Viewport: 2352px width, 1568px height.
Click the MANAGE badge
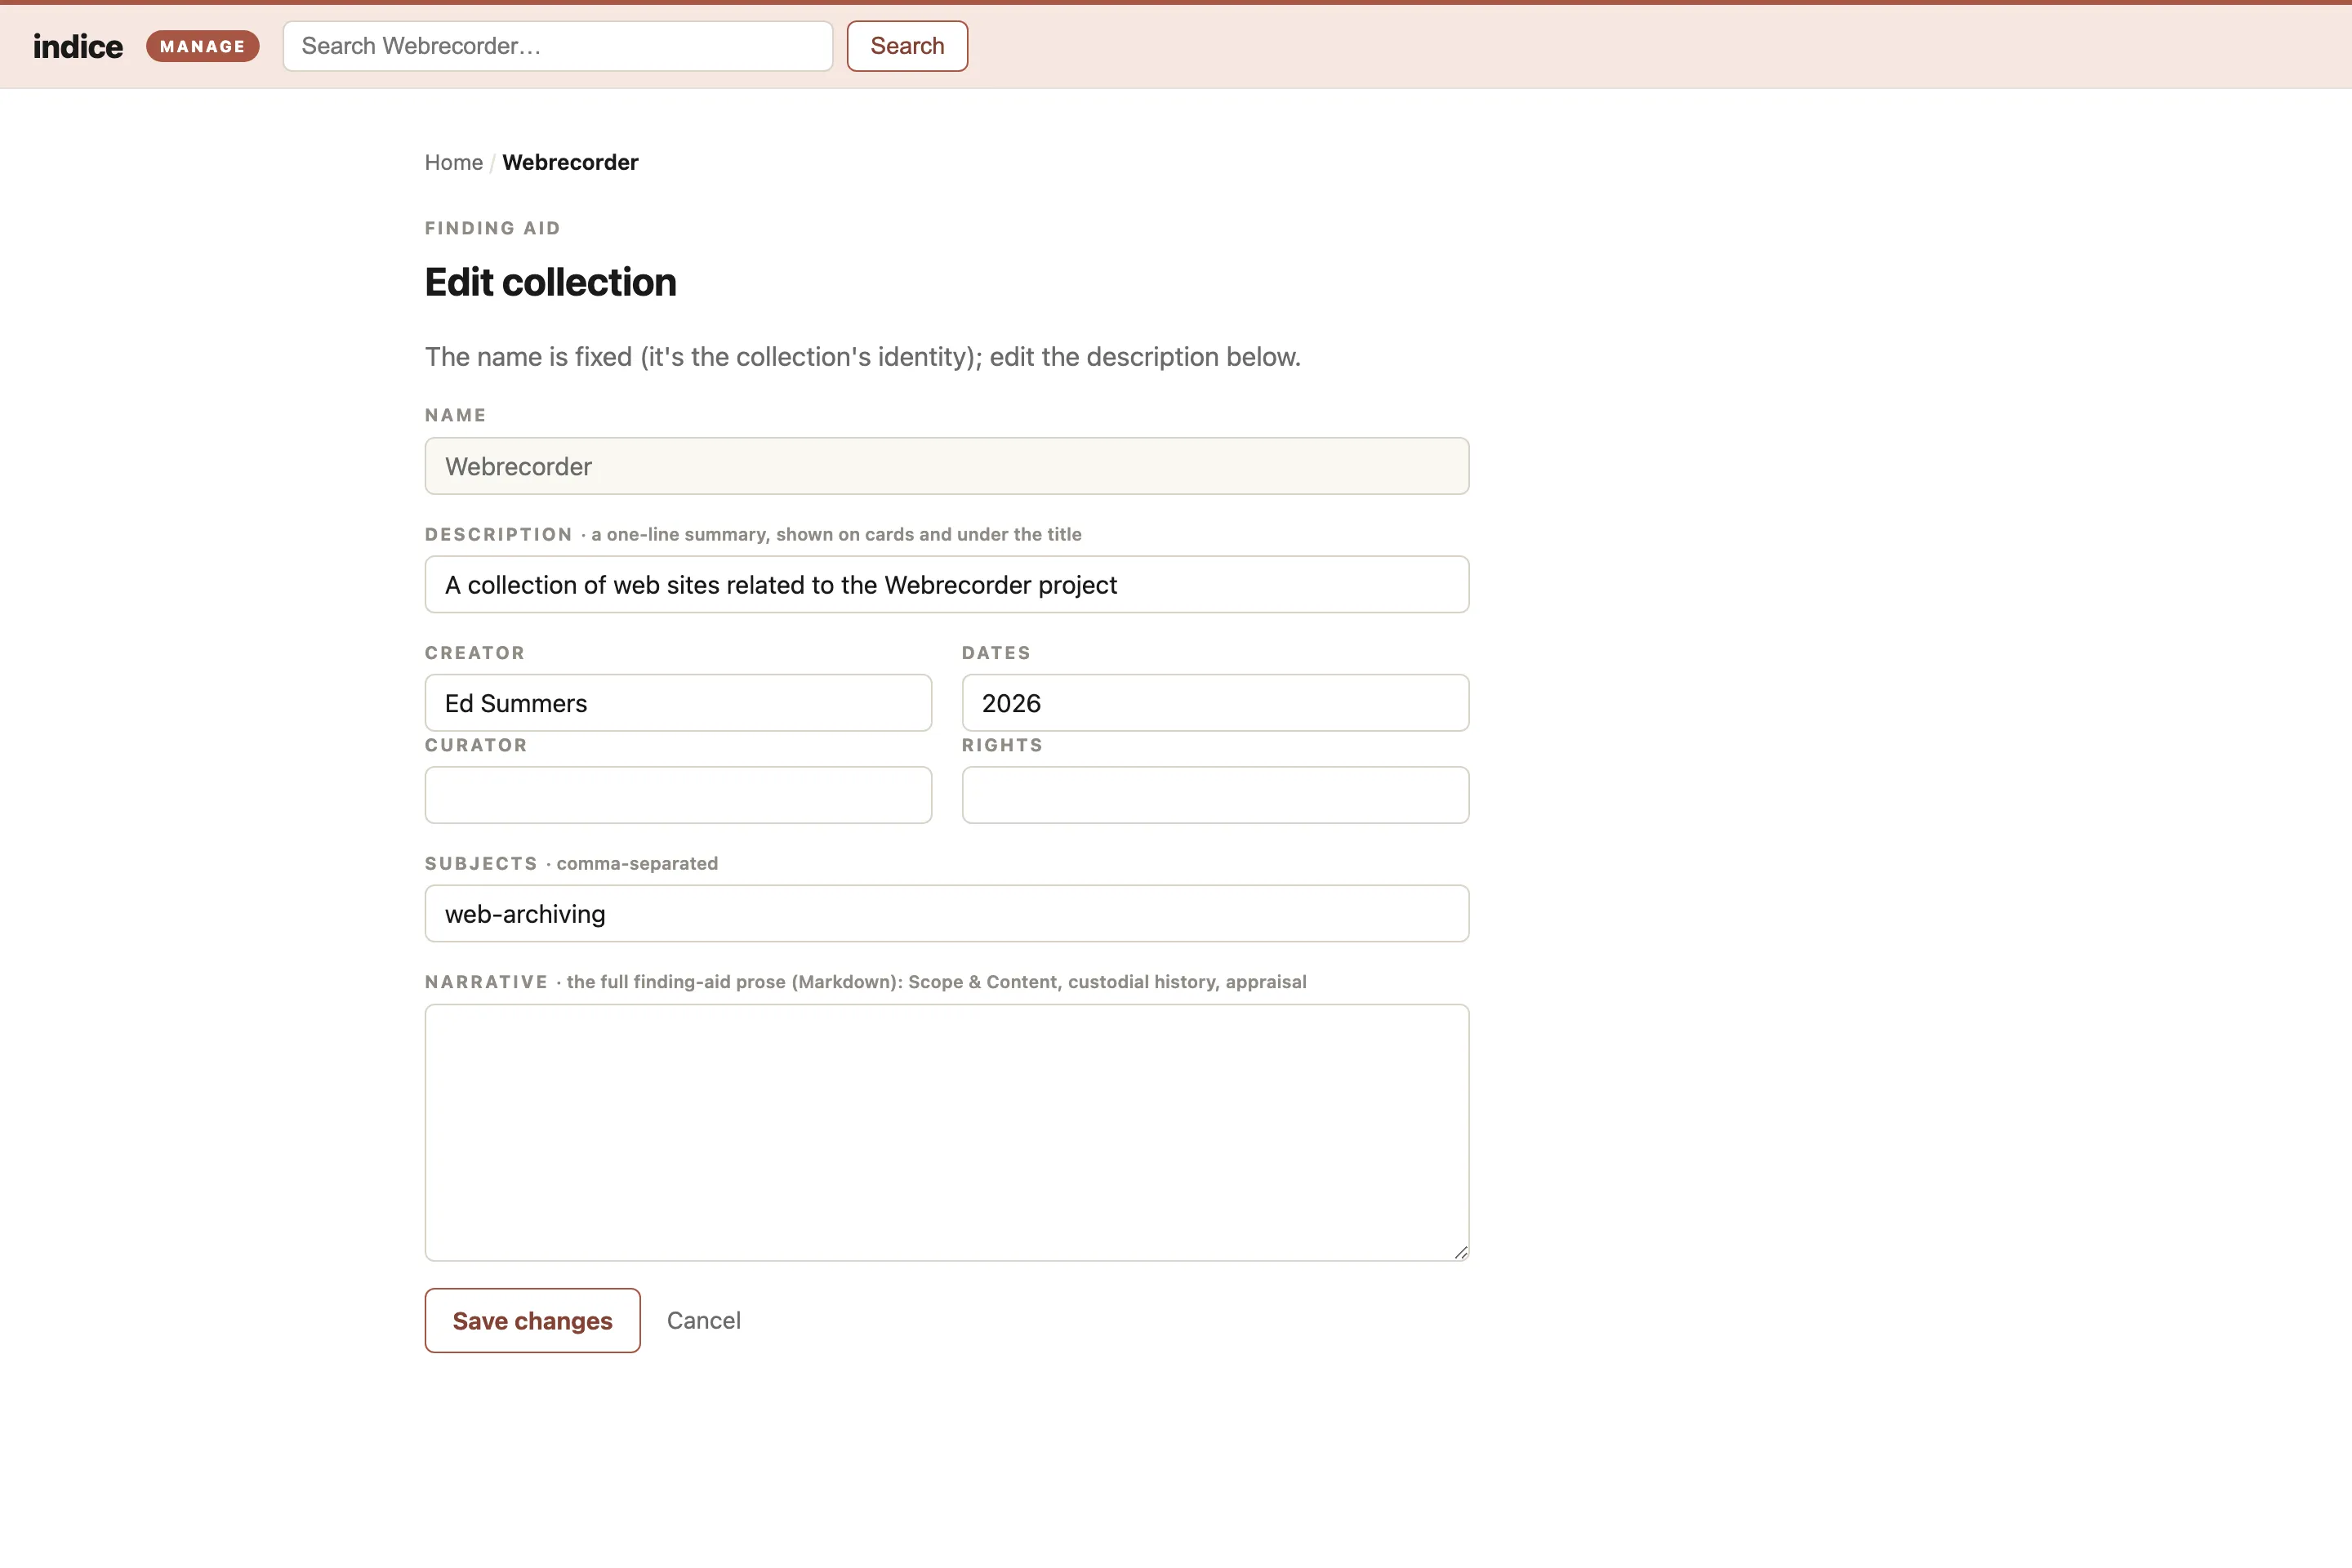click(x=203, y=46)
